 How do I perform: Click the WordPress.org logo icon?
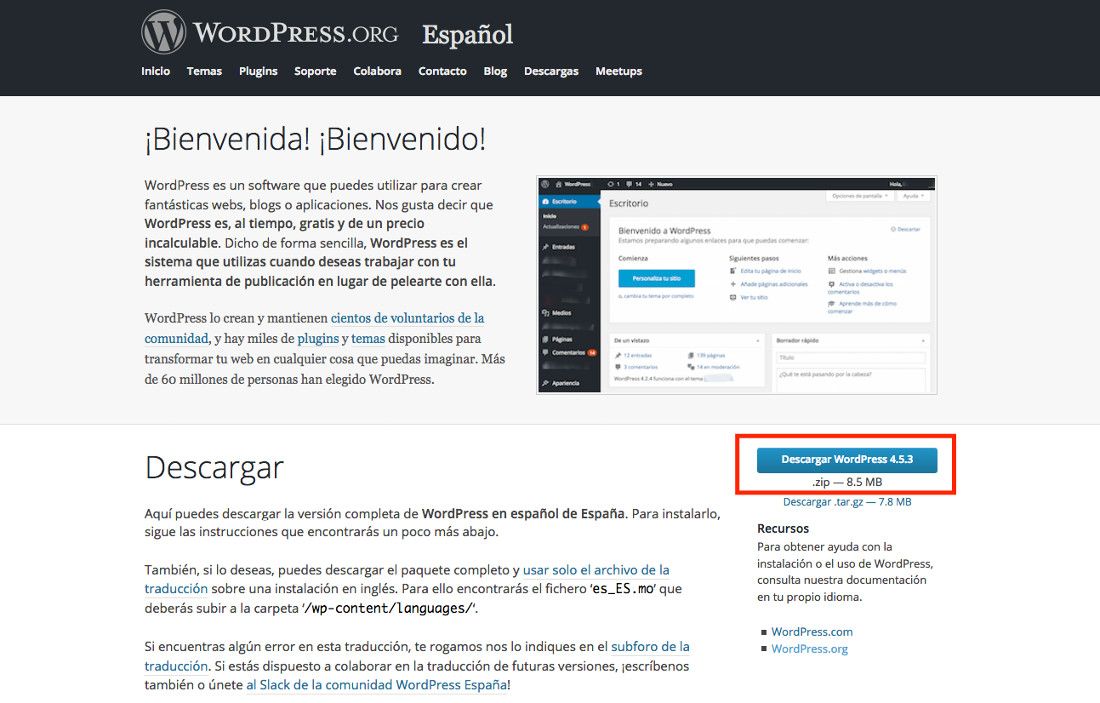click(163, 32)
